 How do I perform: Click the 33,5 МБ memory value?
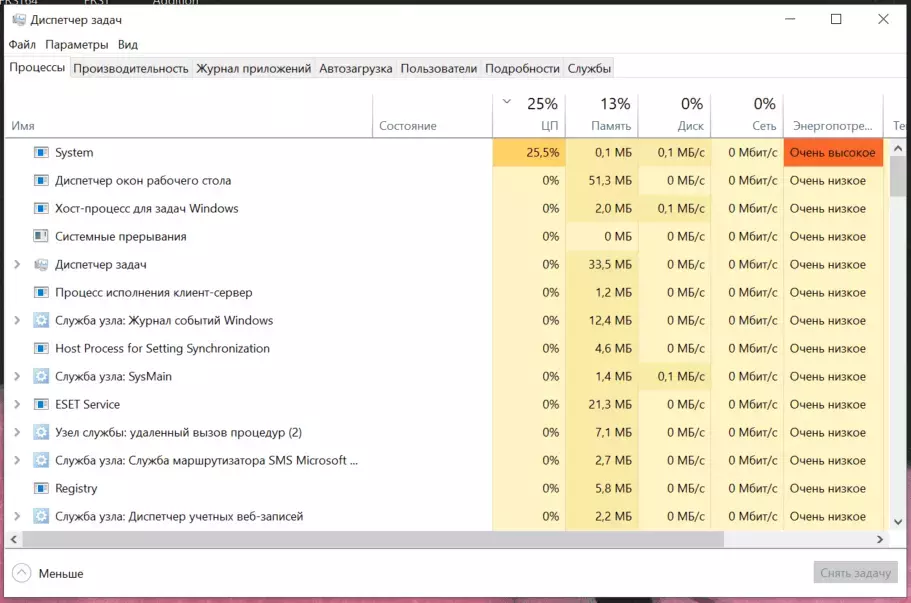[610, 264]
